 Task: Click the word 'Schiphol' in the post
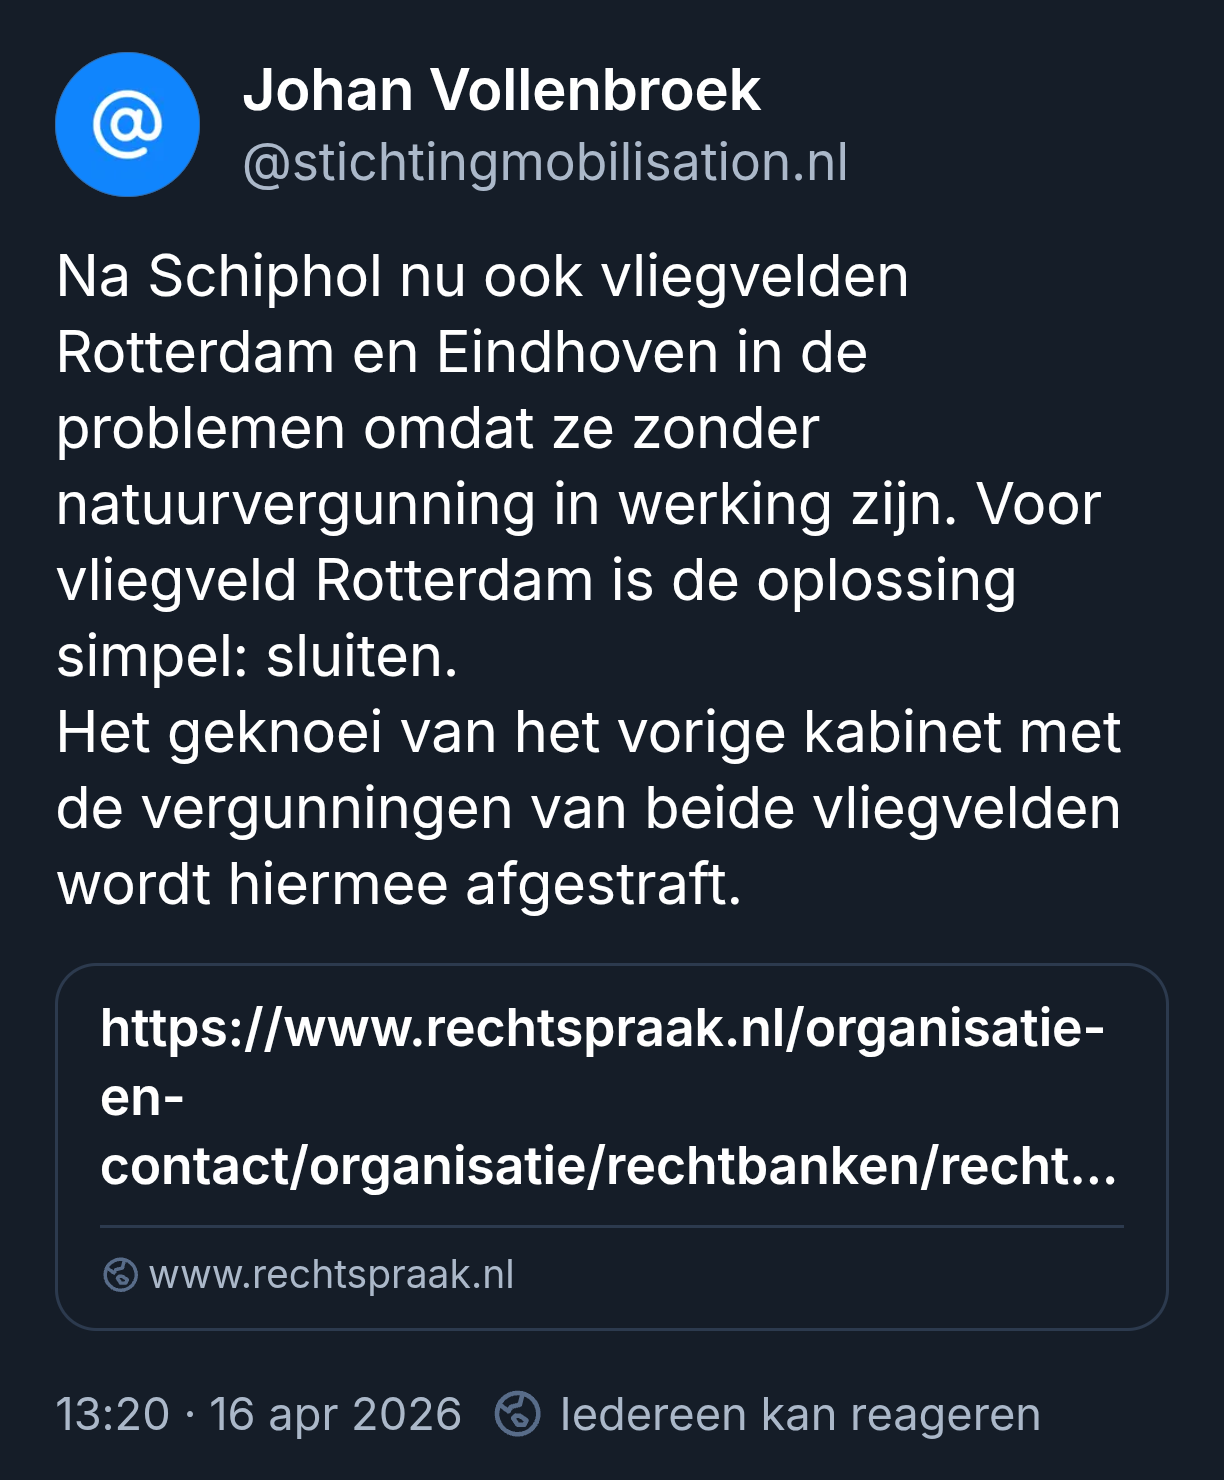tap(265, 276)
